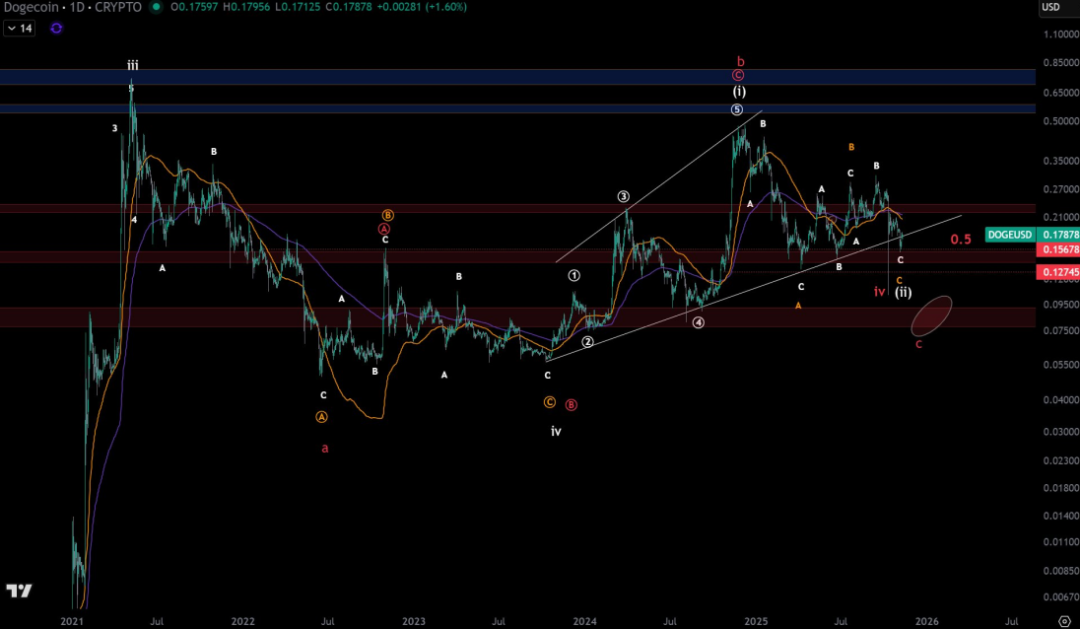Select the circled 3 white wave label

[x=623, y=197]
